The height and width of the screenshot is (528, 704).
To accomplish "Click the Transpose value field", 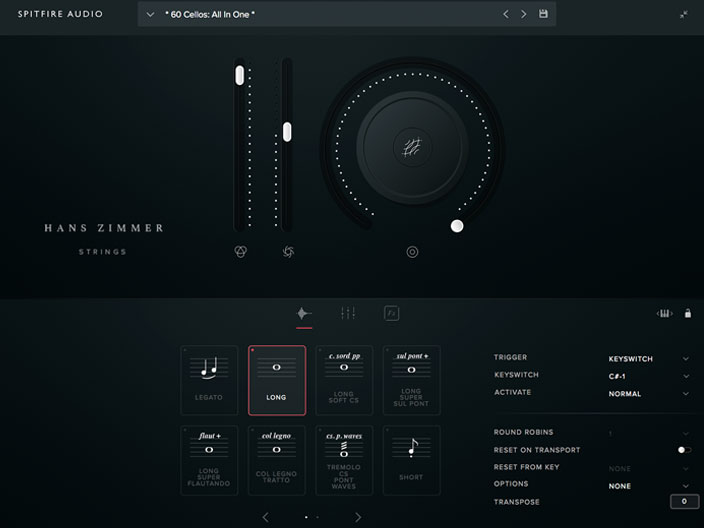I will (684, 502).
